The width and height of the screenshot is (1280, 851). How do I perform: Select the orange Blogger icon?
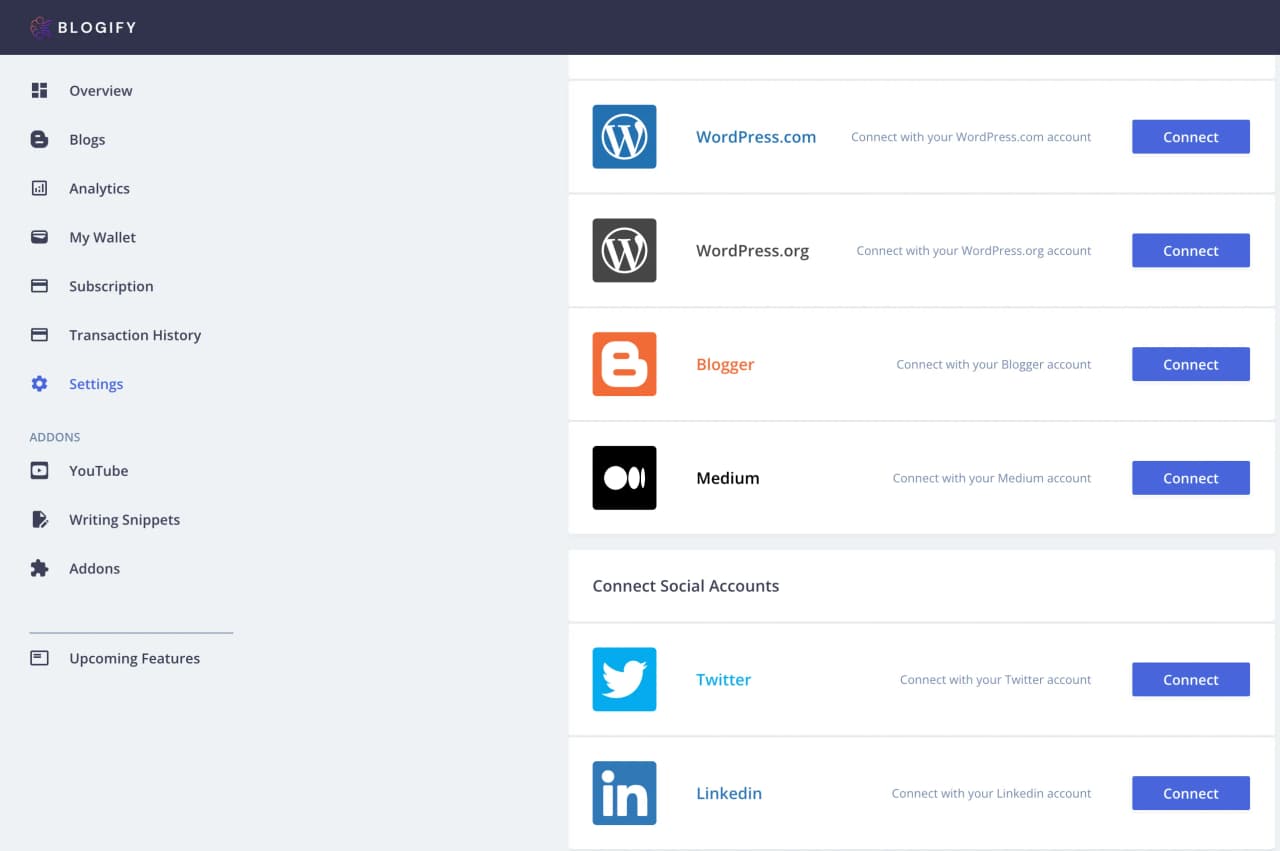coord(624,364)
